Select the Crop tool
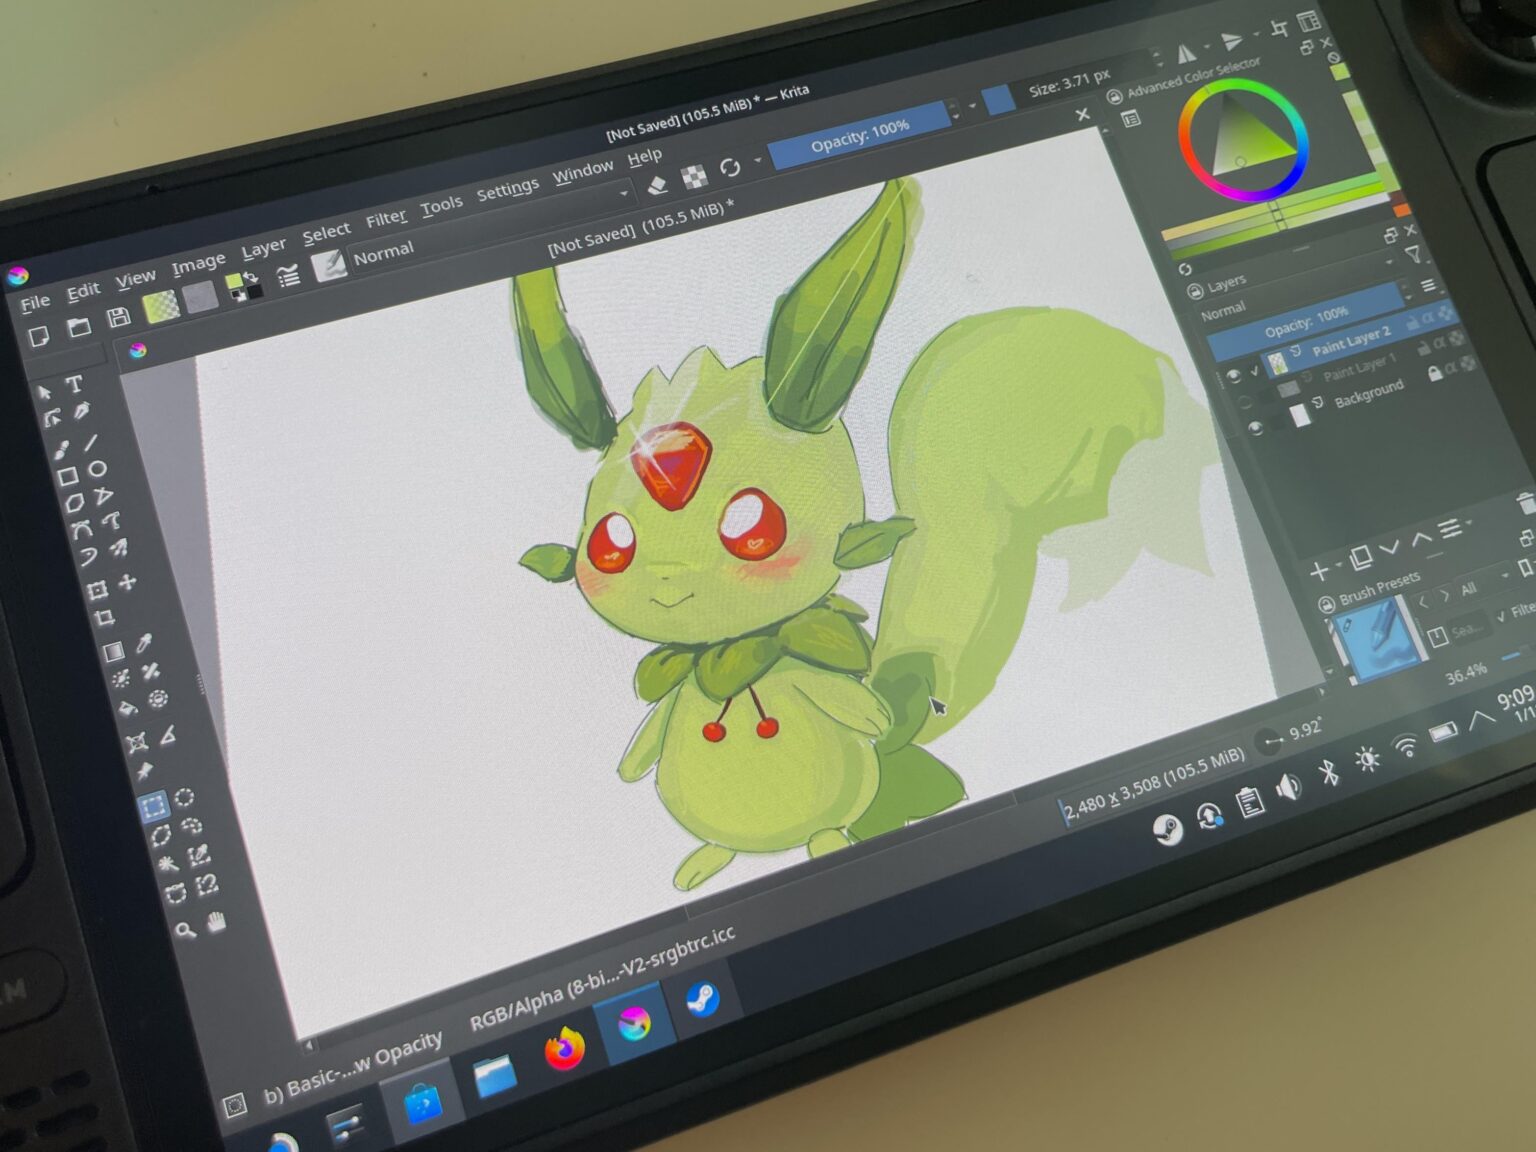This screenshot has height=1152, width=1536. click(105, 618)
